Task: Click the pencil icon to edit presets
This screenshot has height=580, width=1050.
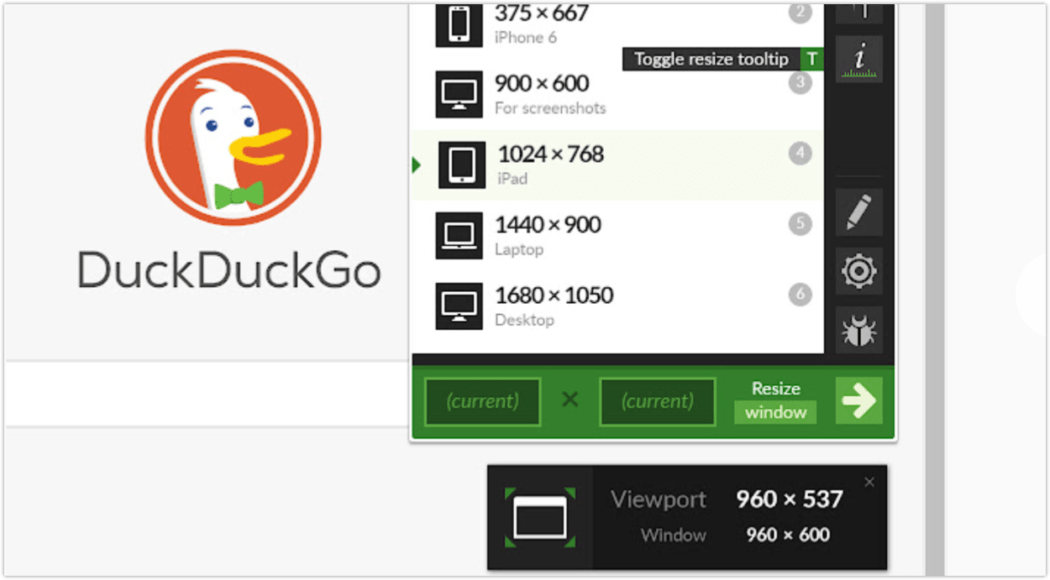Action: click(x=859, y=212)
